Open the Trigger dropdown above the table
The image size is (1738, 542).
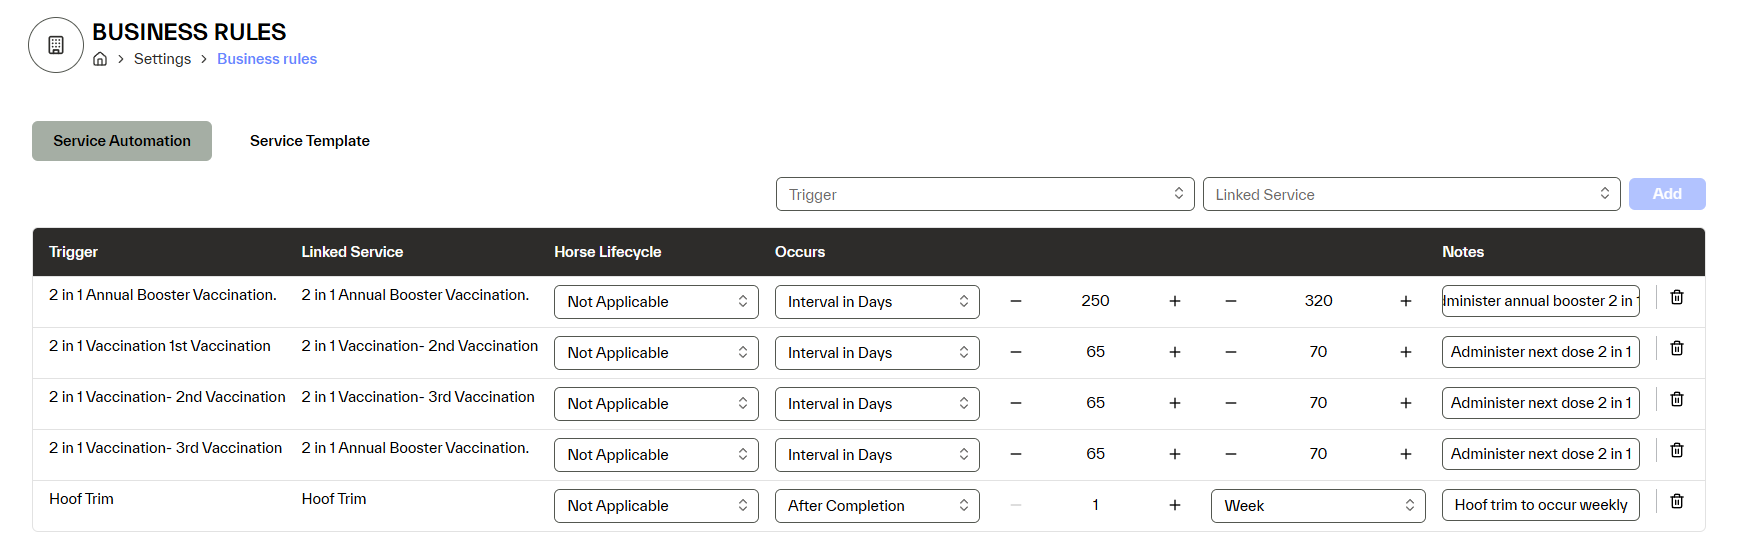pyautogui.click(x=985, y=194)
